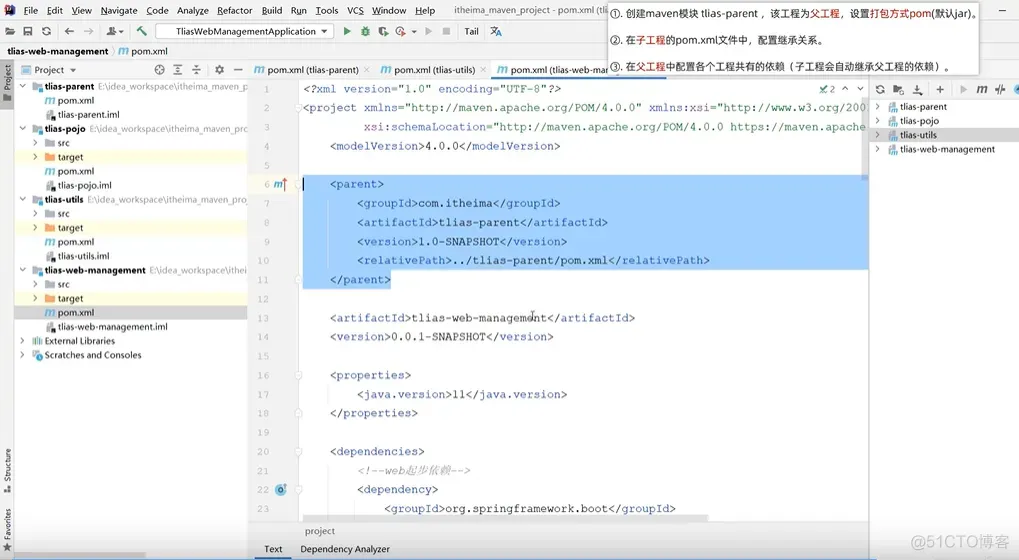Switch to Dependency Analyzer tab
This screenshot has height=560, width=1019.
coord(345,549)
